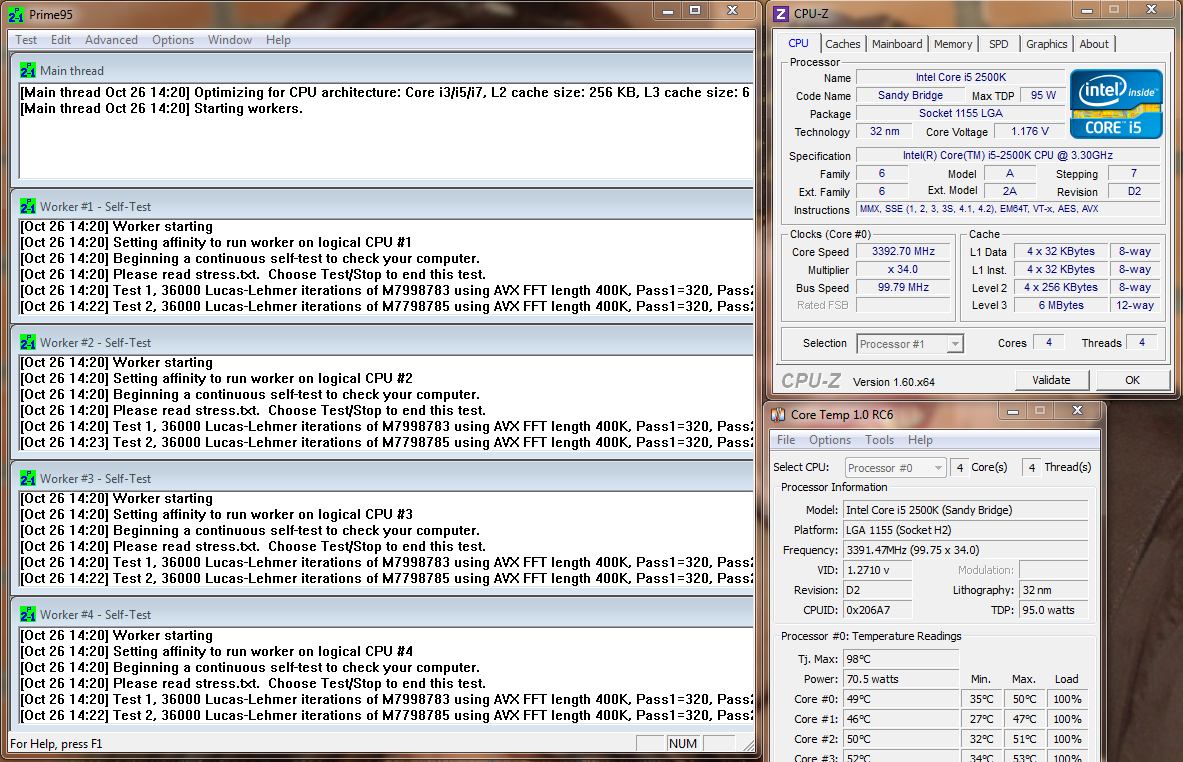
Task: Open the Test menu in Prime95
Action: click(26, 40)
